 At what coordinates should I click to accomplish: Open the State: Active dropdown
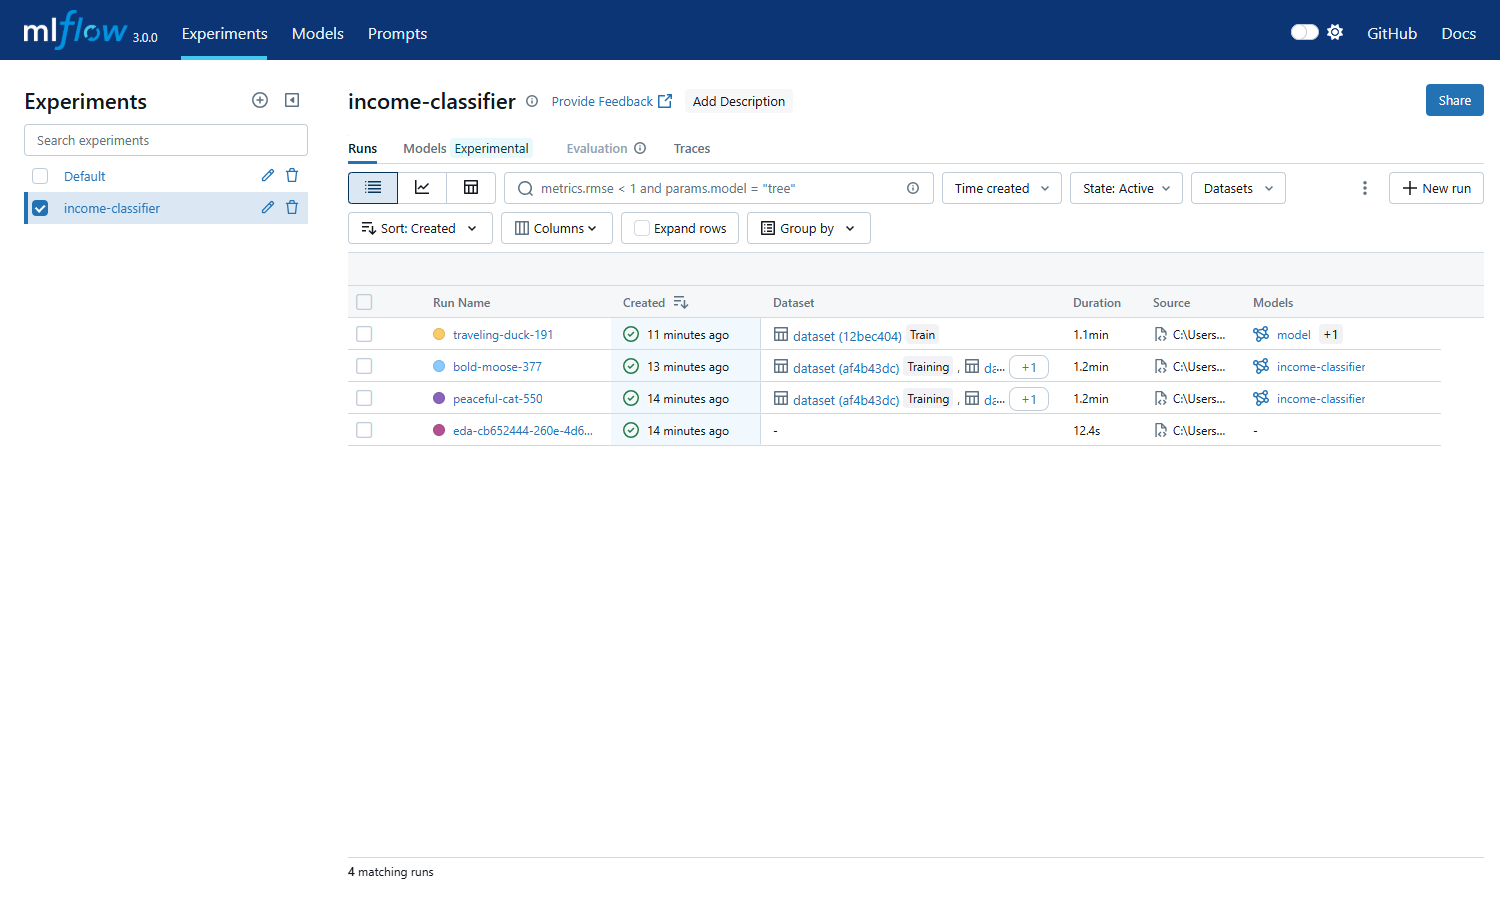click(1127, 188)
